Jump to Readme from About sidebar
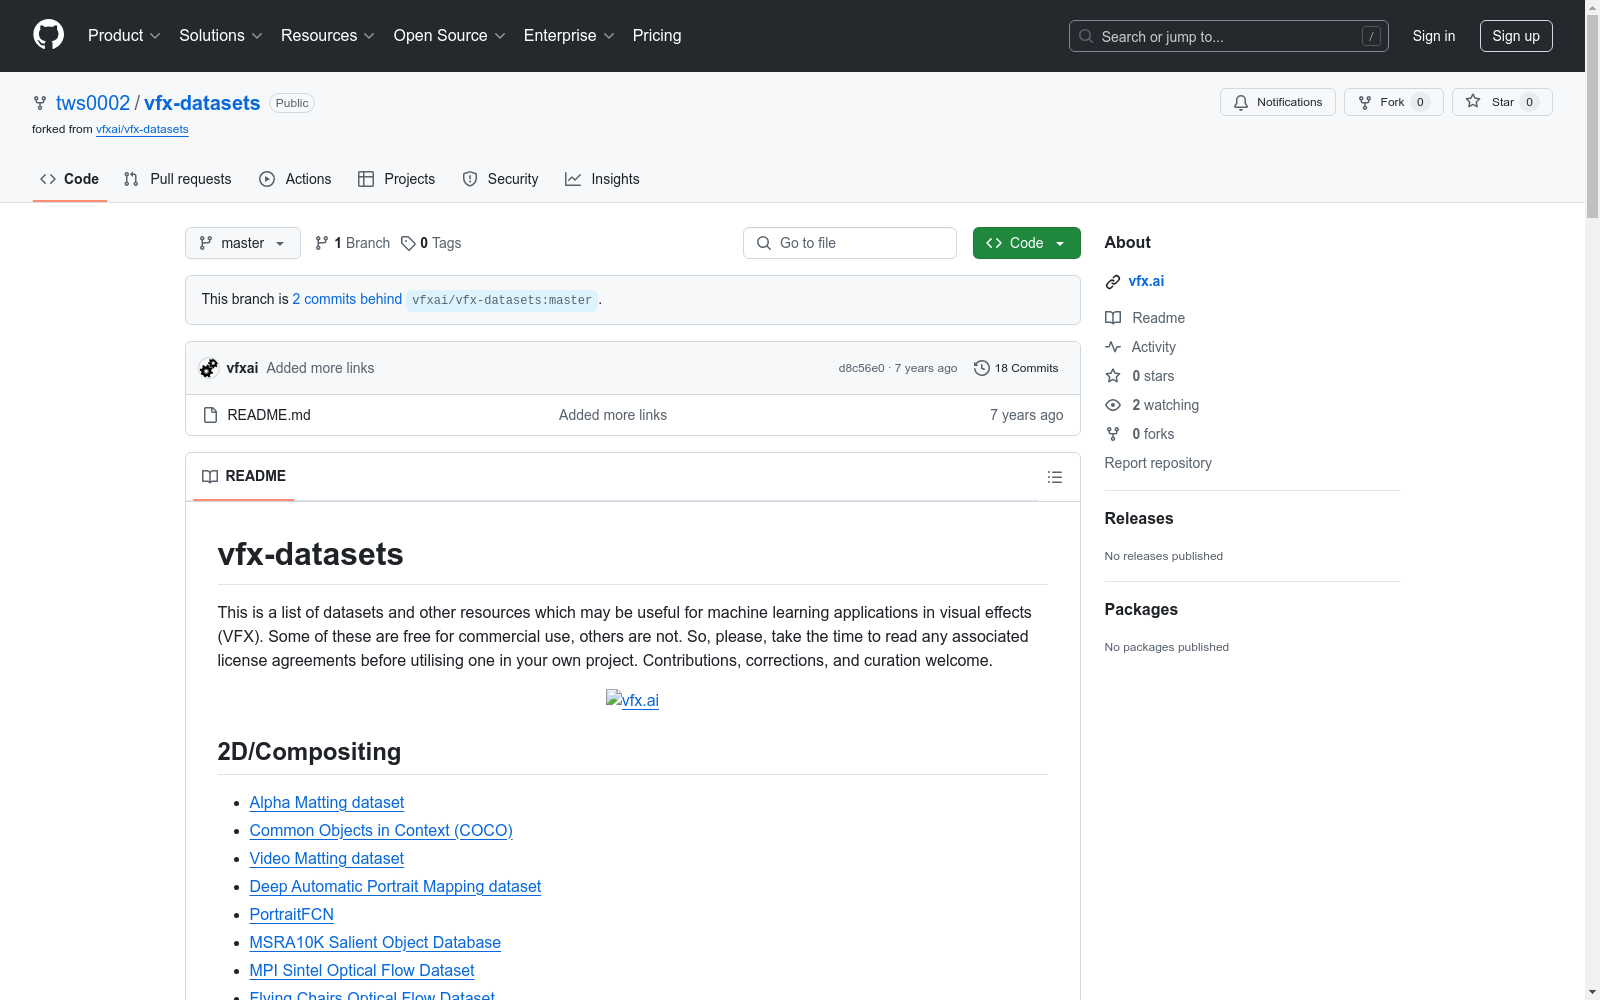This screenshot has height=1000, width=1600. point(1145,318)
